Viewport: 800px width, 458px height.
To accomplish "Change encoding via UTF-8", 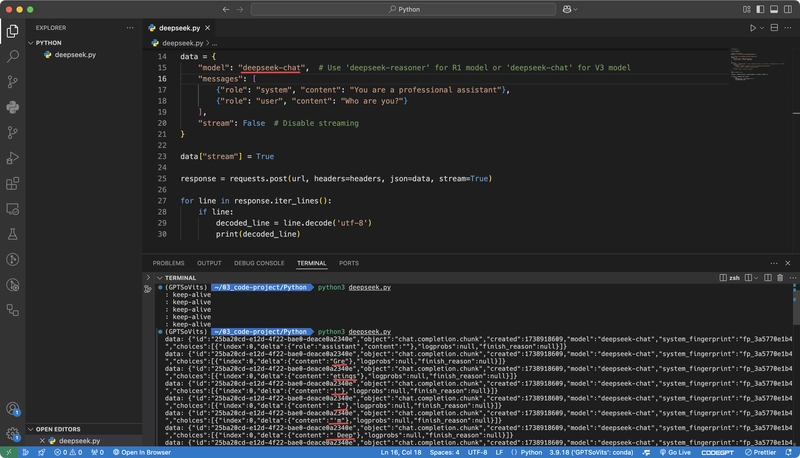I will click(x=478, y=452).
